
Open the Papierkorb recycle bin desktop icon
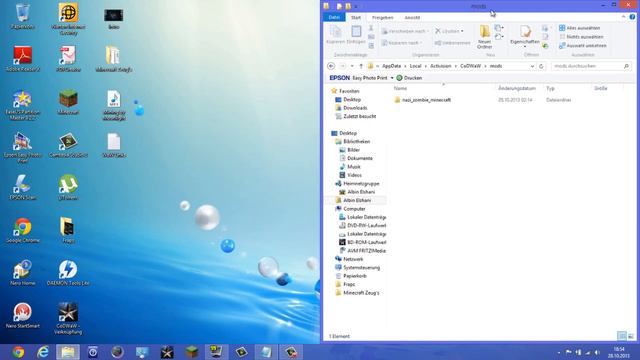coord(22,16)
